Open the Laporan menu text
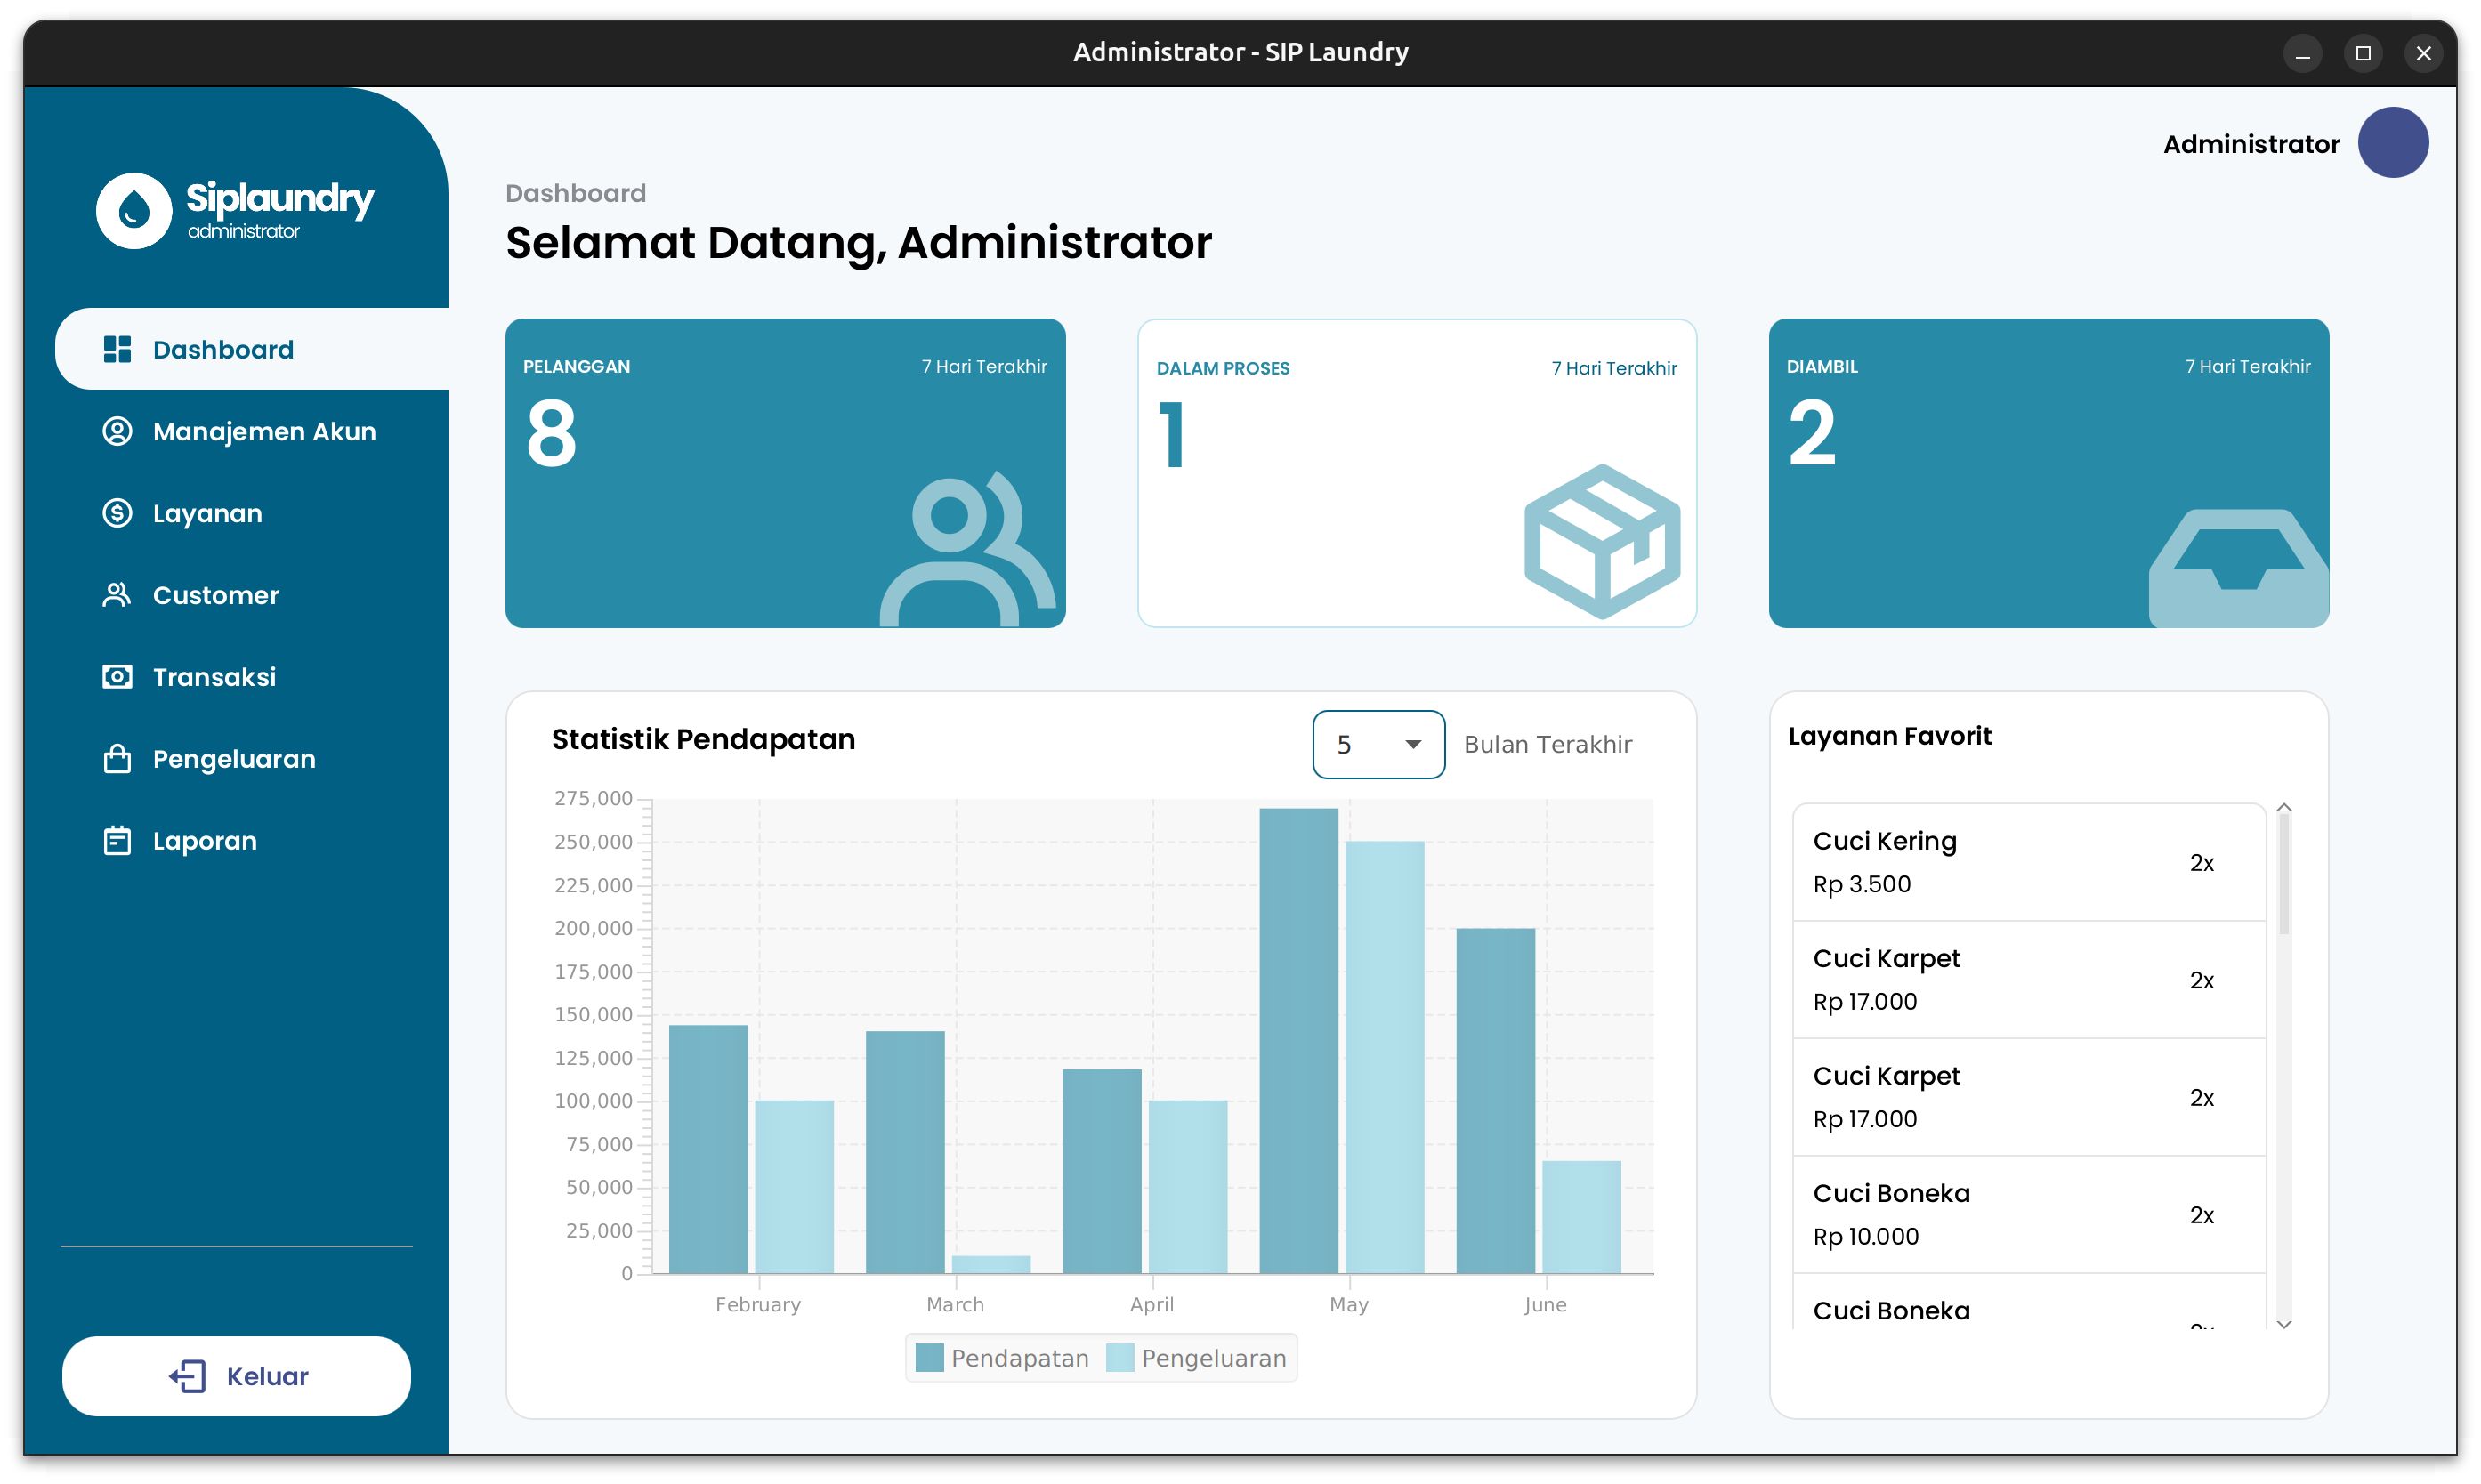 click(x=205, y=841)
